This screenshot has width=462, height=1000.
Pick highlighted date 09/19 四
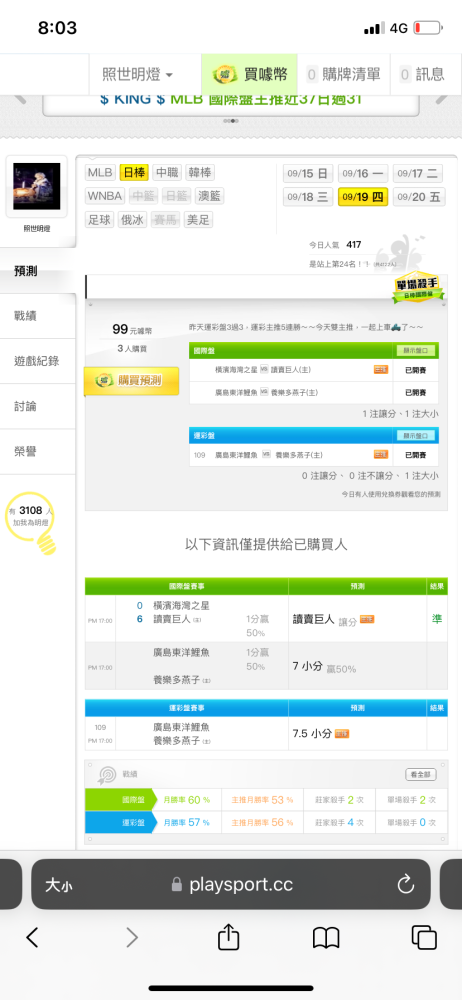coord(362,196)
